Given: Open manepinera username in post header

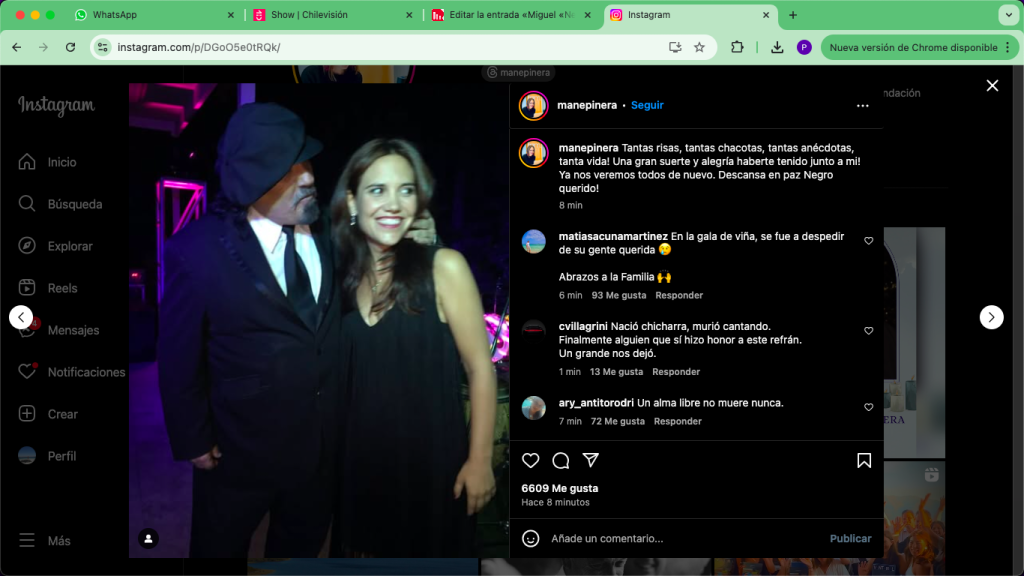Looking at the screenshot, I should (x=586, y=105).
